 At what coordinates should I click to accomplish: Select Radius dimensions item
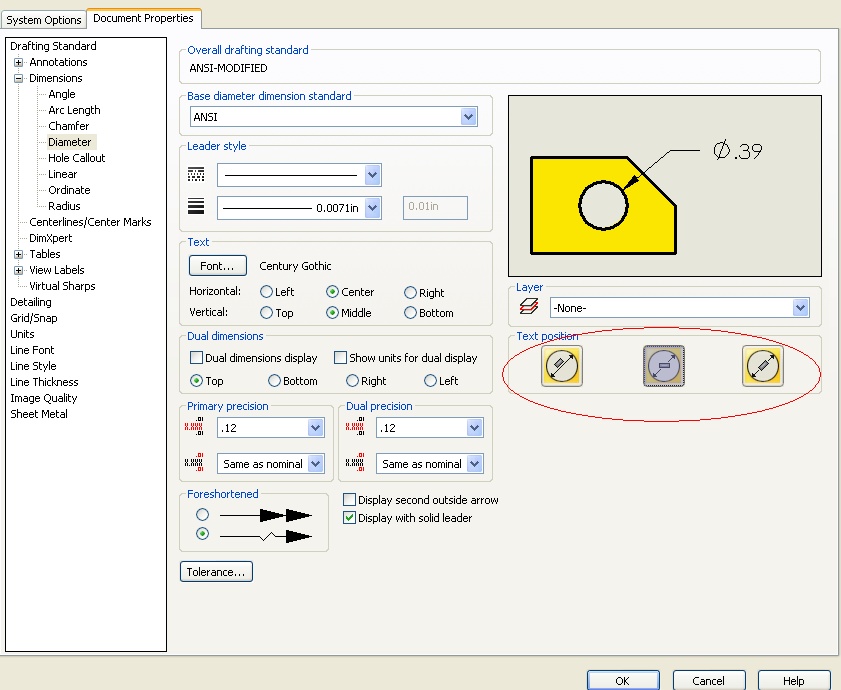[64, 206]
